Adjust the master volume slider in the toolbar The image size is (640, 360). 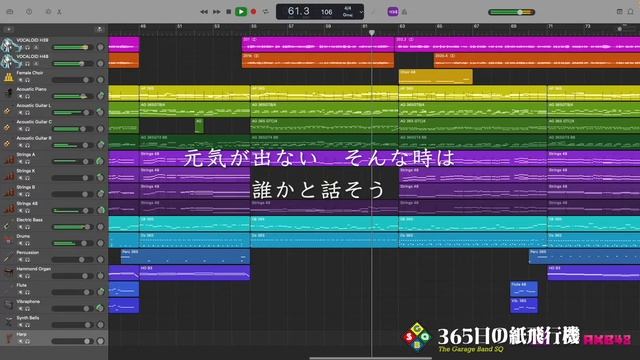point(511,12)
